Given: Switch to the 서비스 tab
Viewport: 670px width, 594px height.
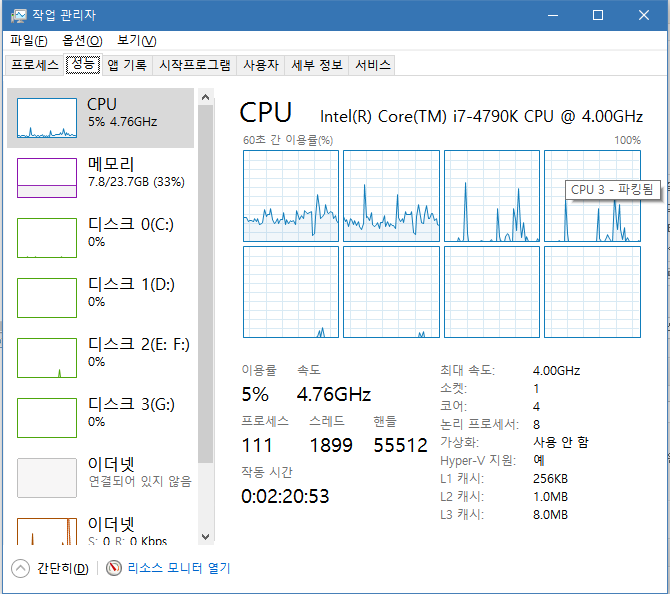Looking at the screenshot, I should point(373,65).
